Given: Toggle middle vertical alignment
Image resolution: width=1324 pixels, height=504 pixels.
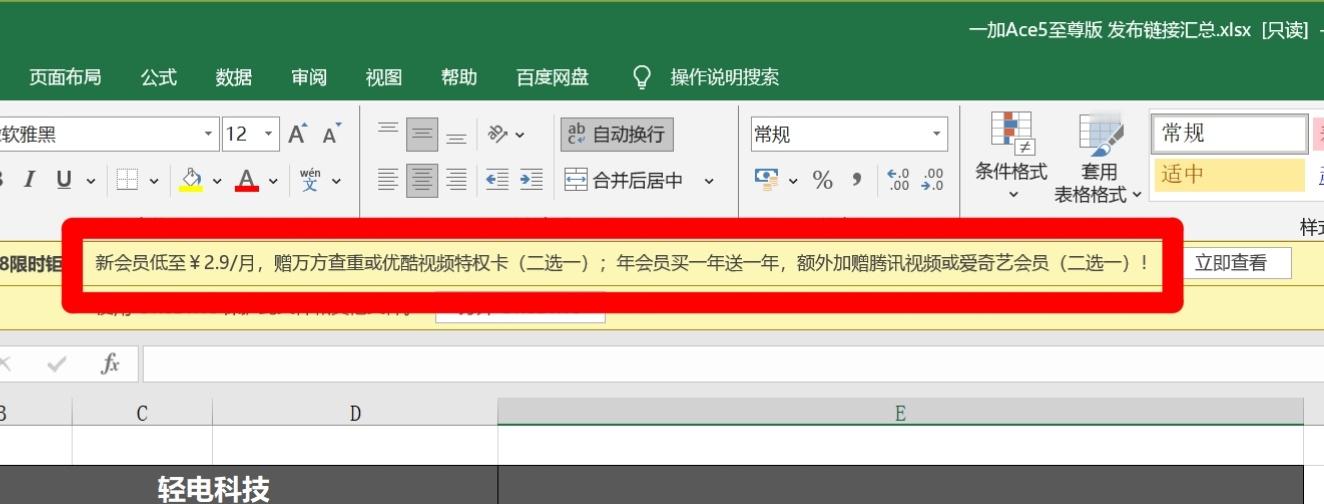Looking at the screenshot, I should click(422, 133).
